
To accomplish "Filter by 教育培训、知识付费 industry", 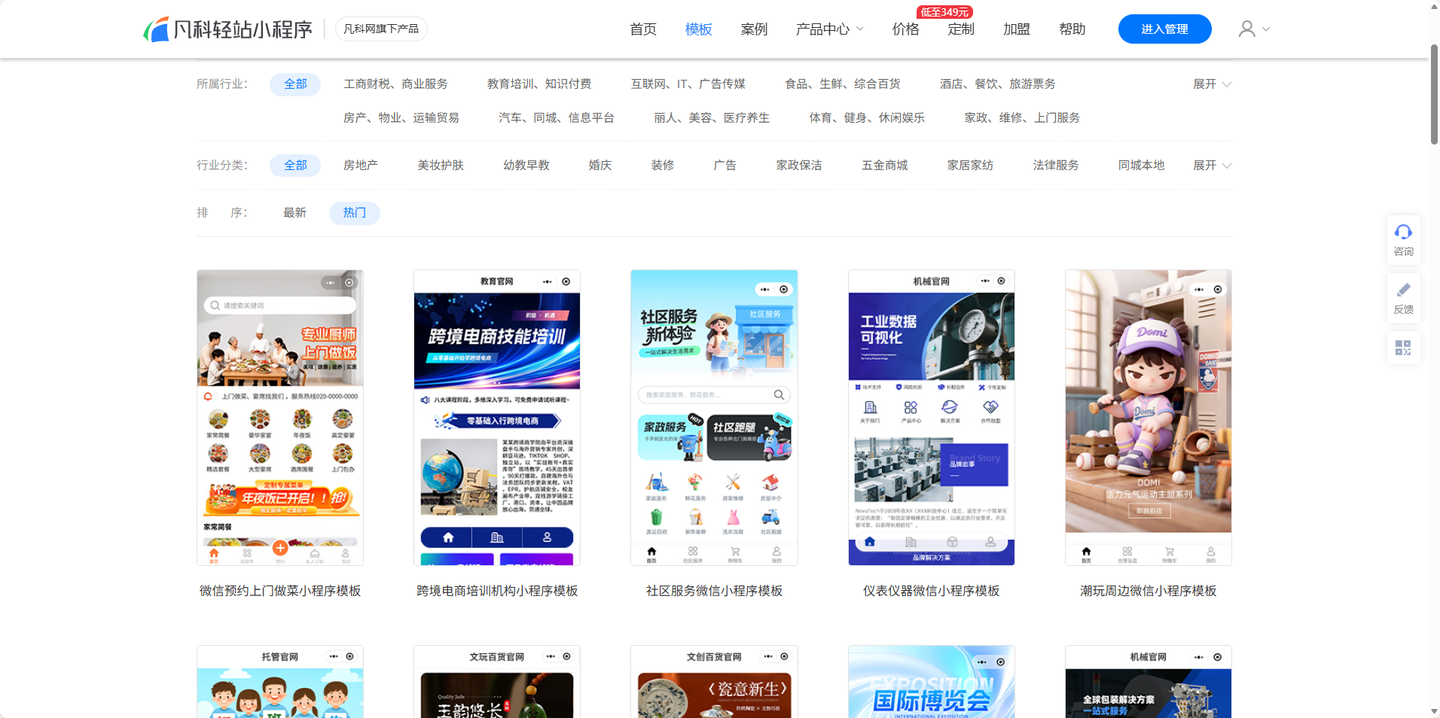I will (539, 84).
